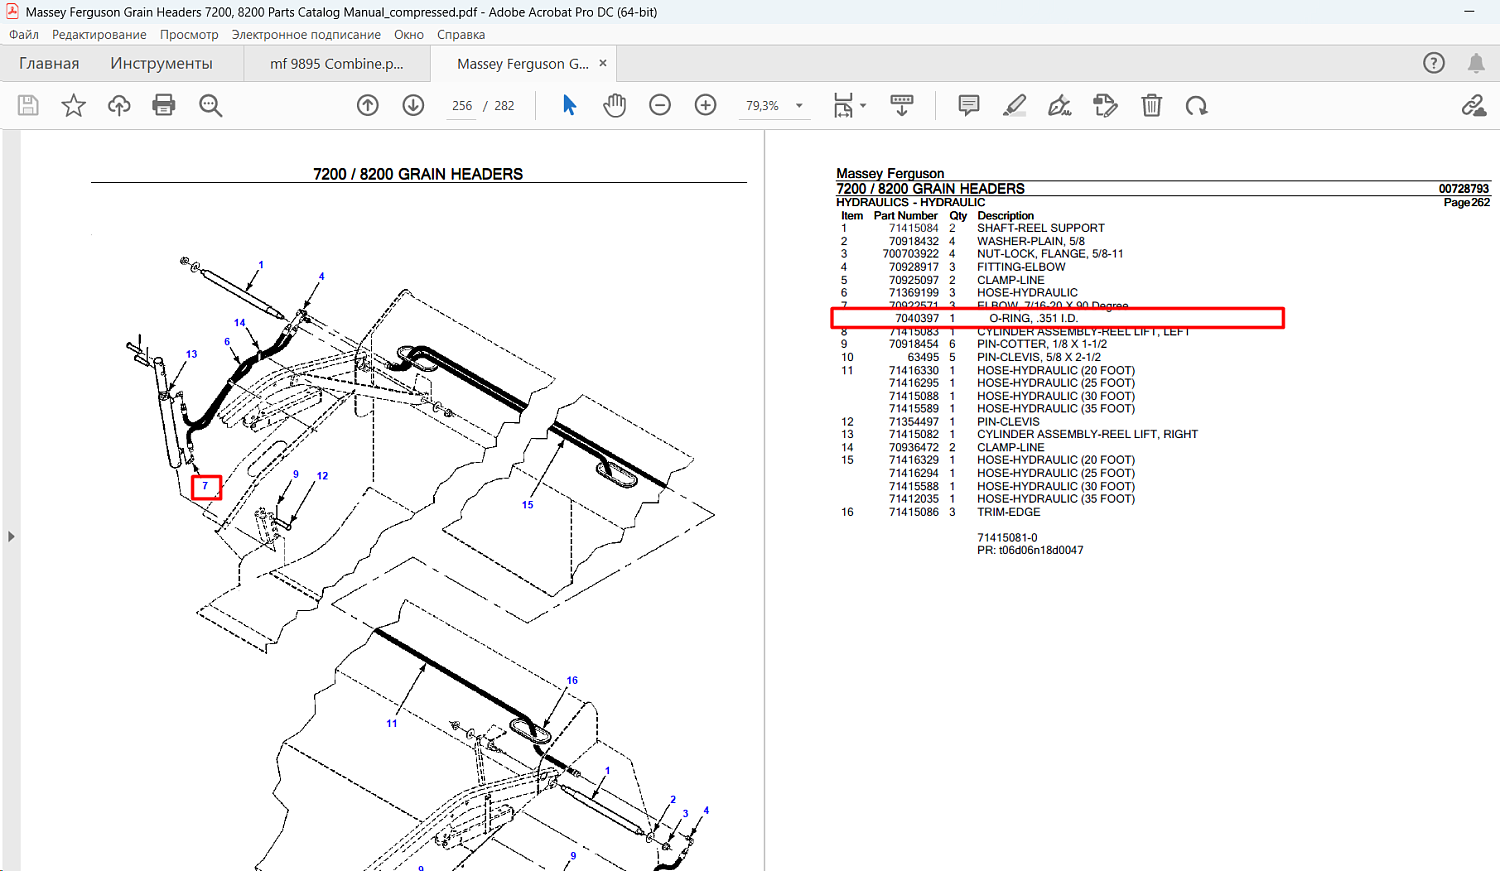Open zoom level dropdown
This screenshot has height=871, width=1500.
coord(799,105)
